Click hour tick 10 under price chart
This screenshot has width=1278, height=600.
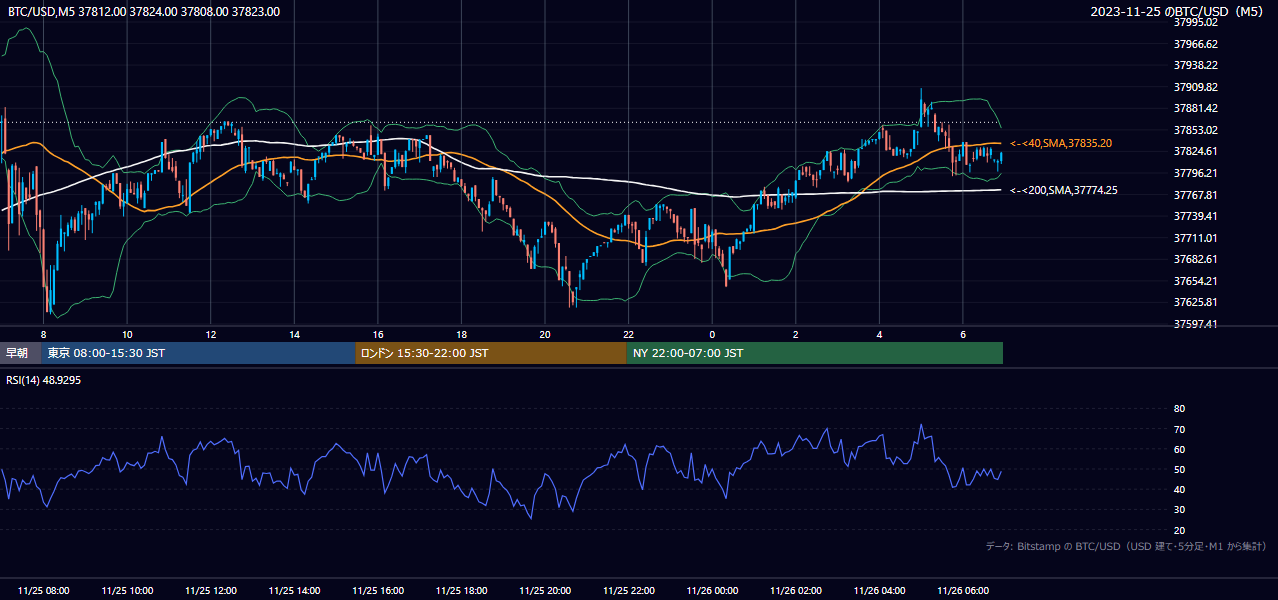click(127, 334)
